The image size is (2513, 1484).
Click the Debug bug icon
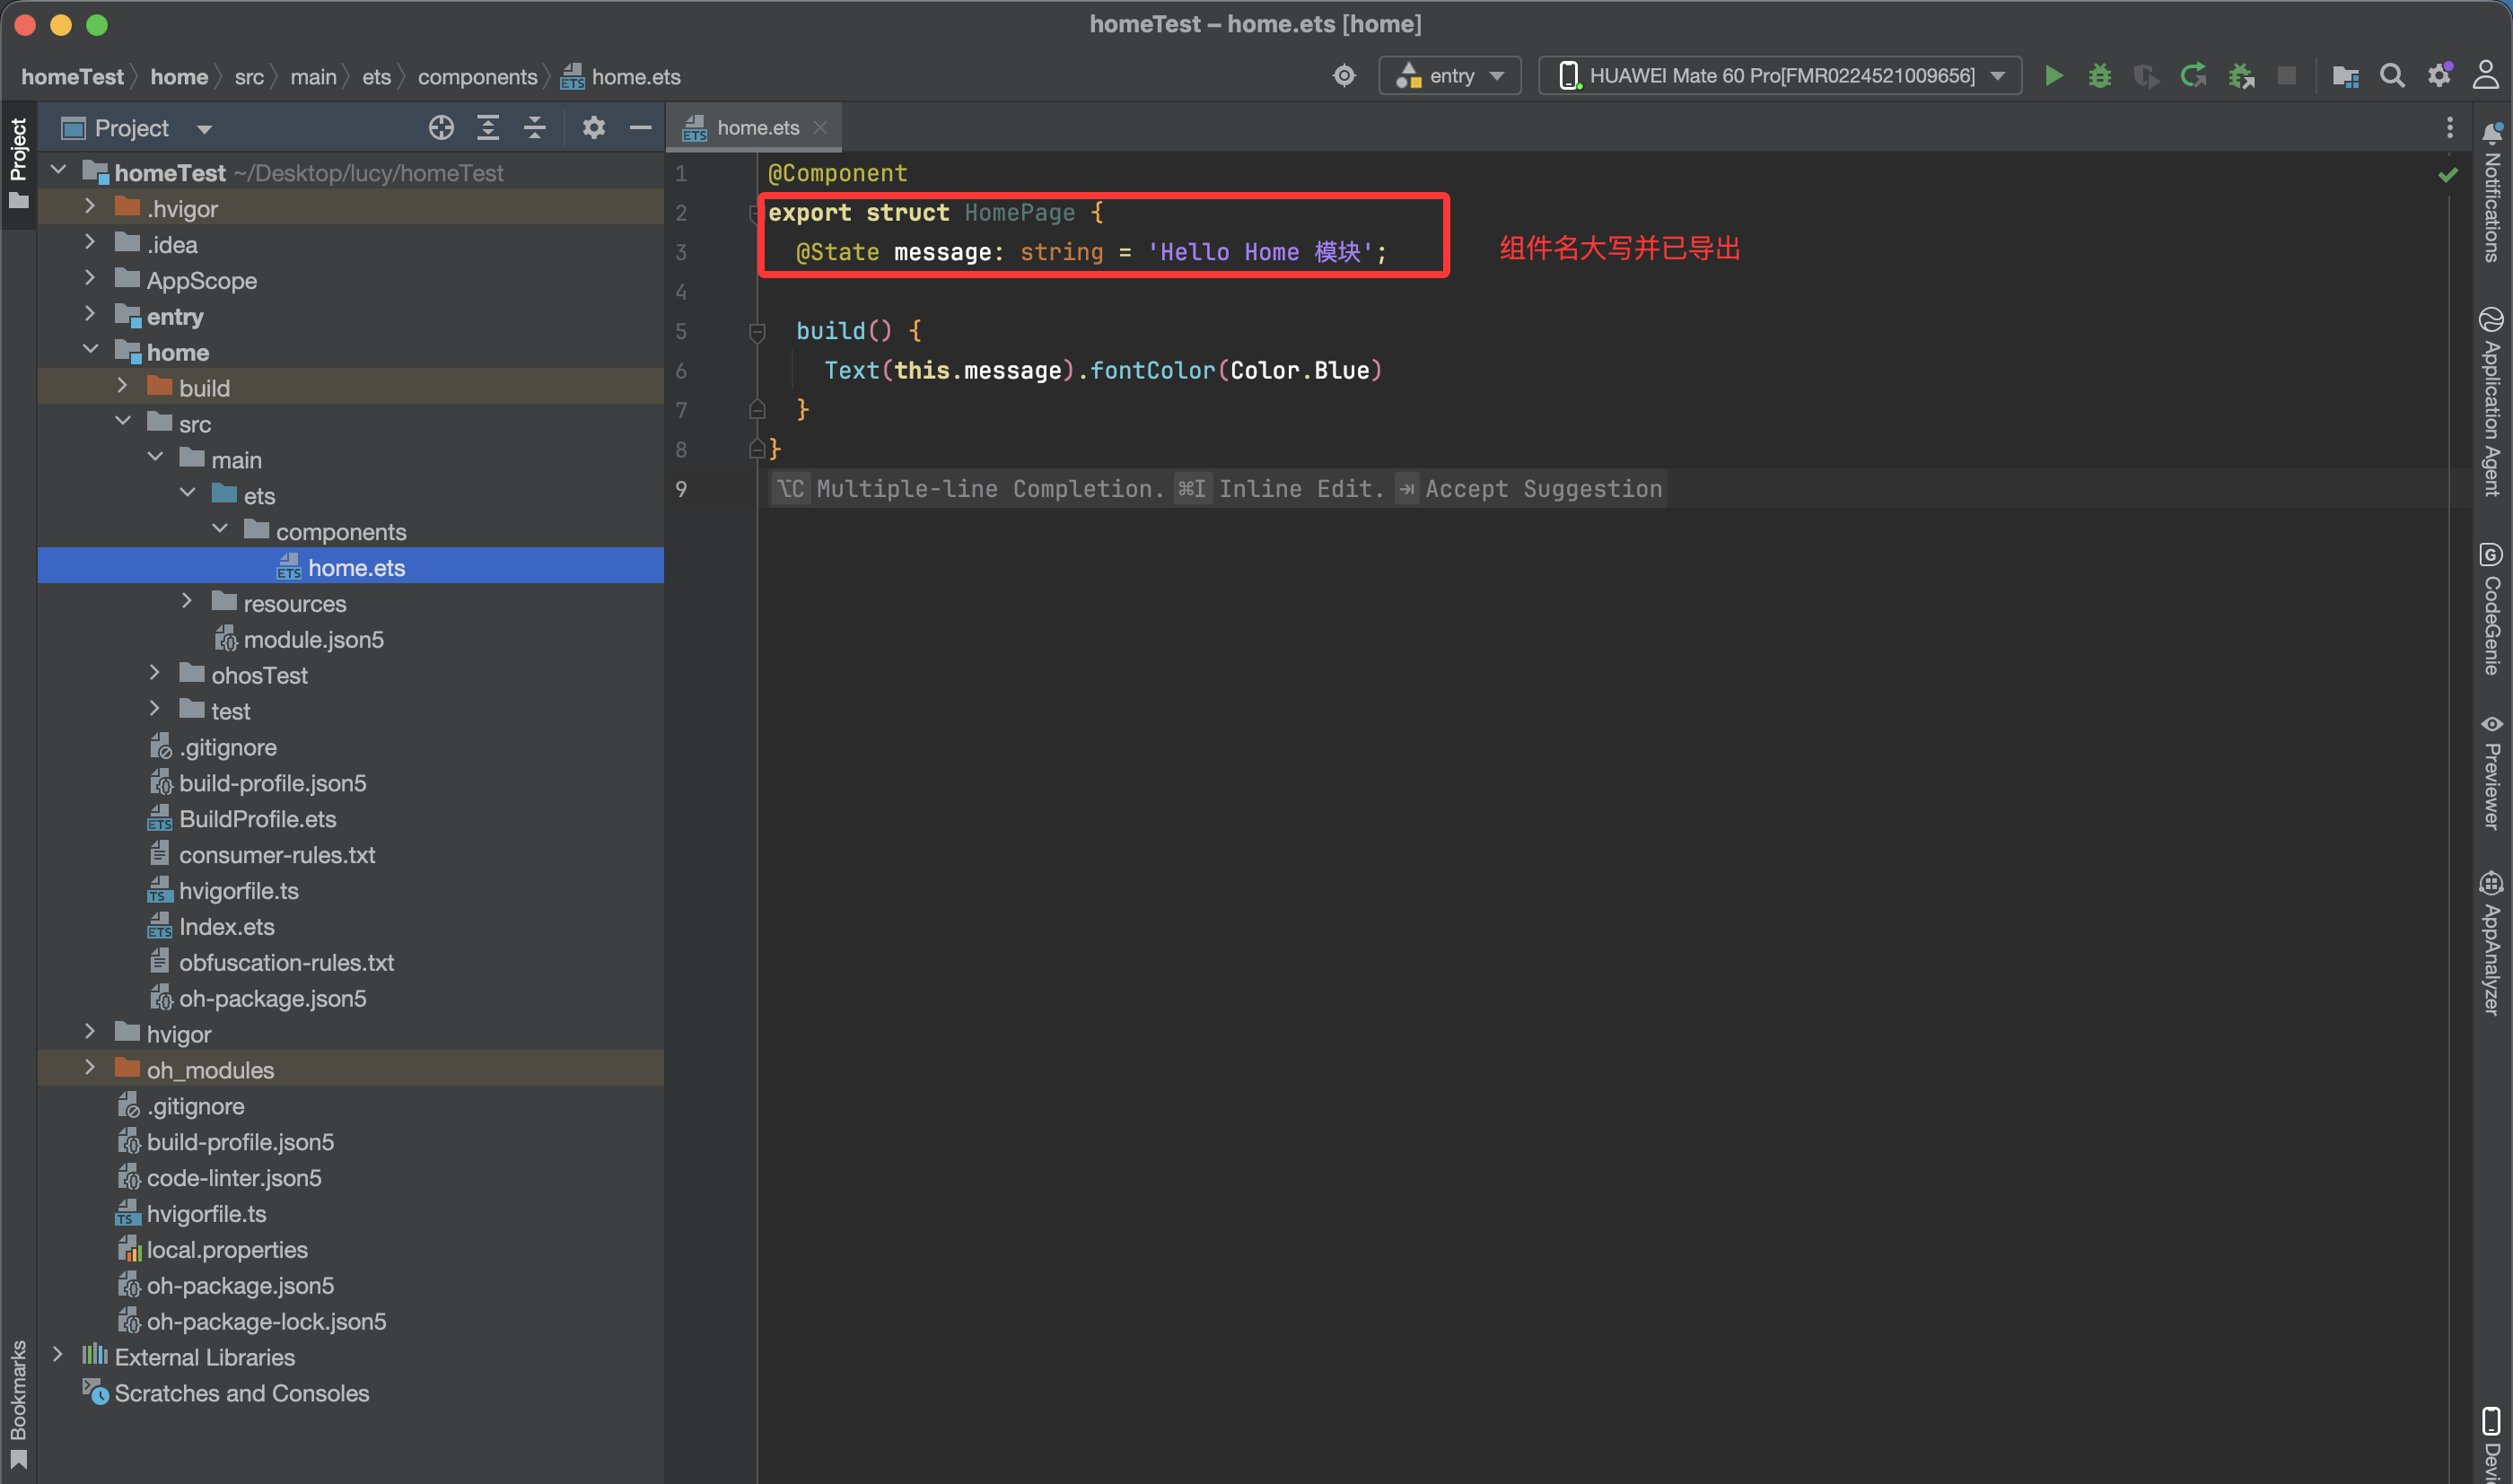pyautogui.click(x=2099, y=76)
